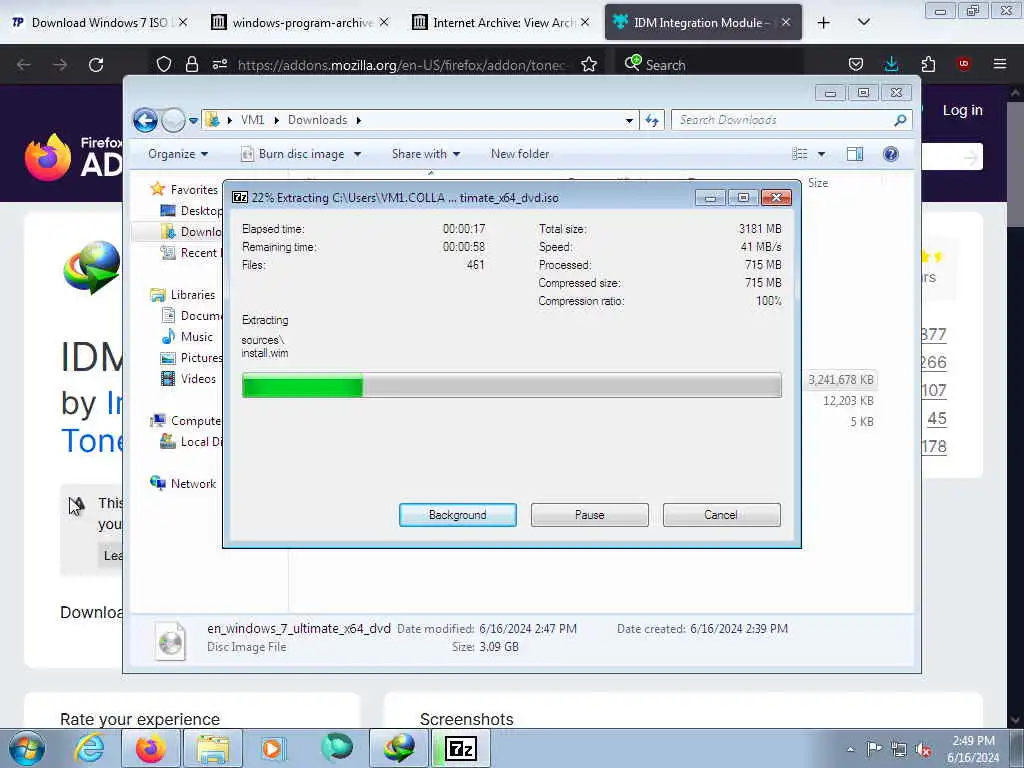Open Windows Explorer taskbar button
1024x768 pixels.
pyautogui.click(x=212, y=748)
